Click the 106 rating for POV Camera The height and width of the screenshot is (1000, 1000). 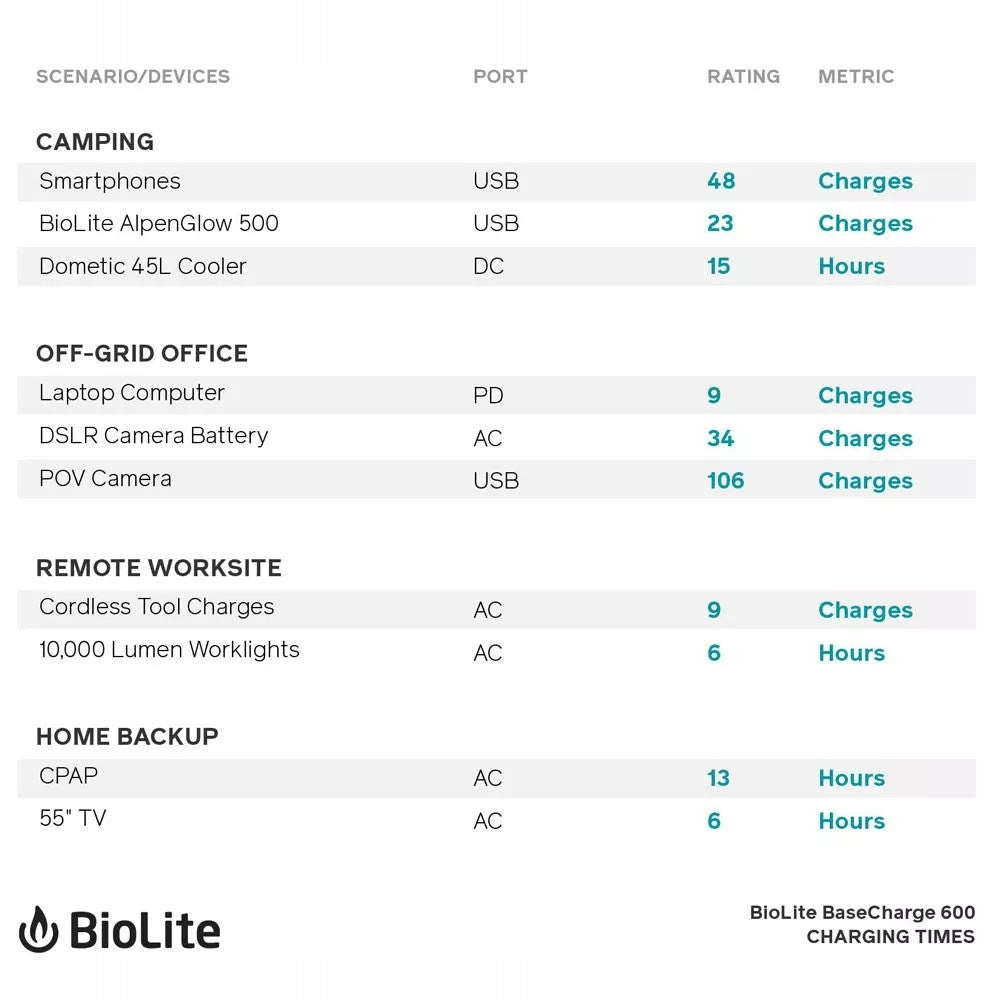click(725, 481)
